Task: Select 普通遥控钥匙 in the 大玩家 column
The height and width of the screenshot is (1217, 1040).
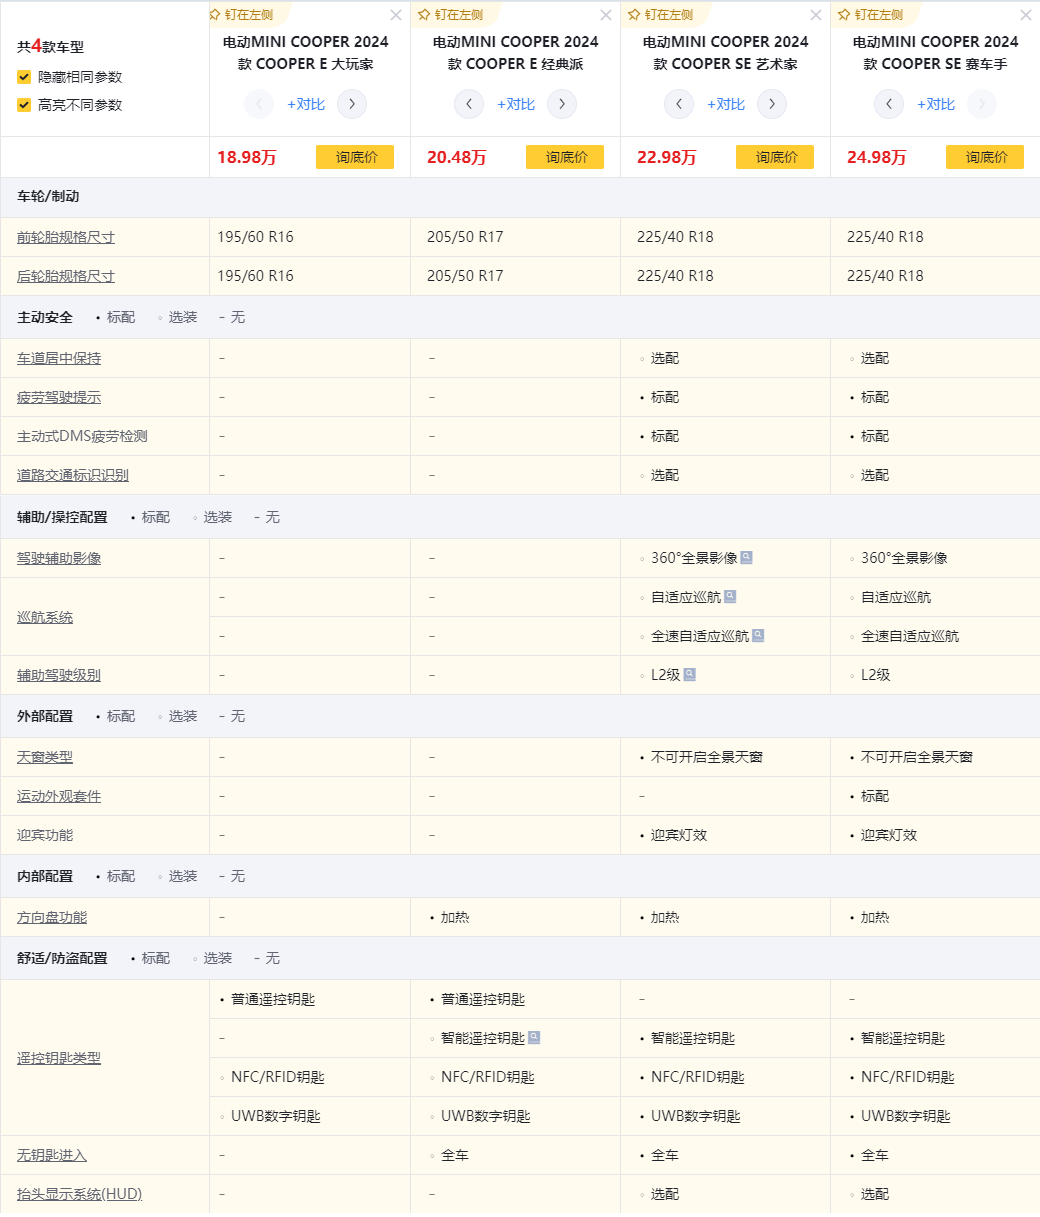Action: click(273, 999)
